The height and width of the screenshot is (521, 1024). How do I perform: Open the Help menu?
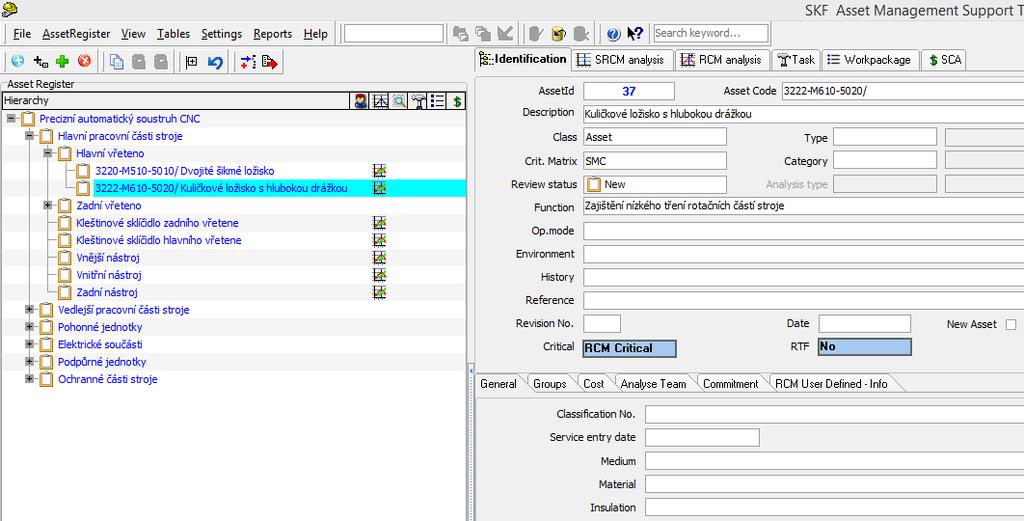pyautogui.click(x=316, y=34)
